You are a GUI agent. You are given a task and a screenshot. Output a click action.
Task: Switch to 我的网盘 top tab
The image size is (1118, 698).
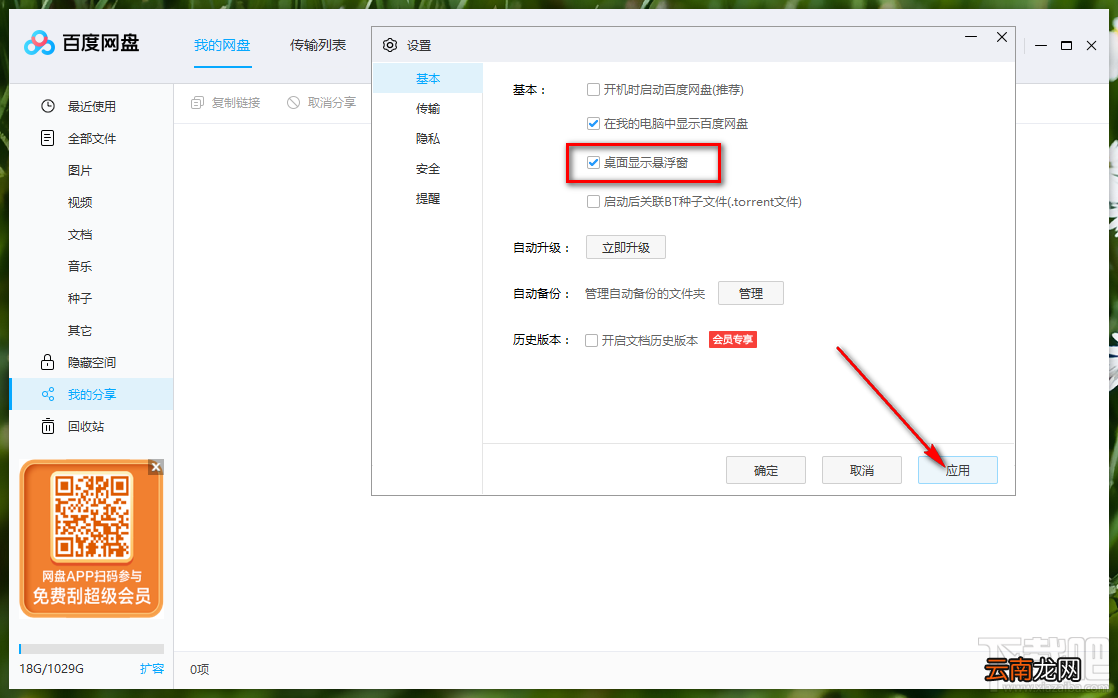pos(222,46)
